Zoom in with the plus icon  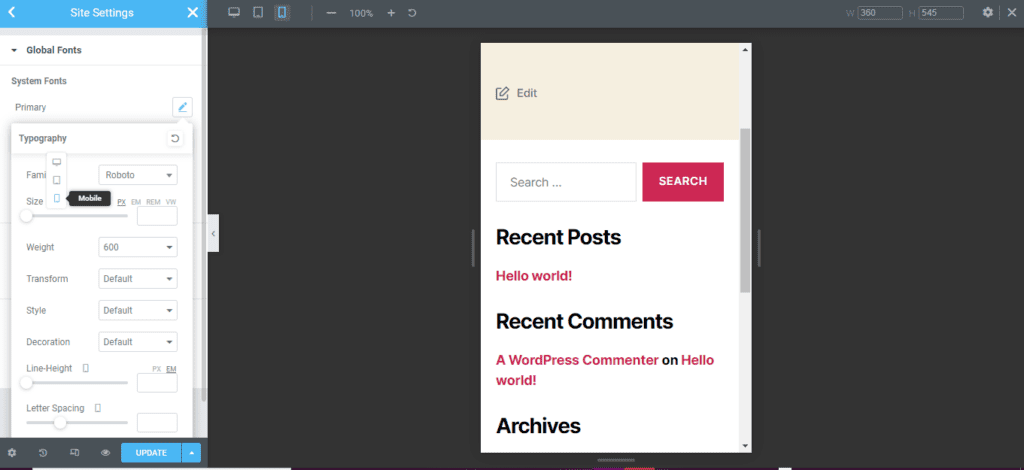coord(391,13)
